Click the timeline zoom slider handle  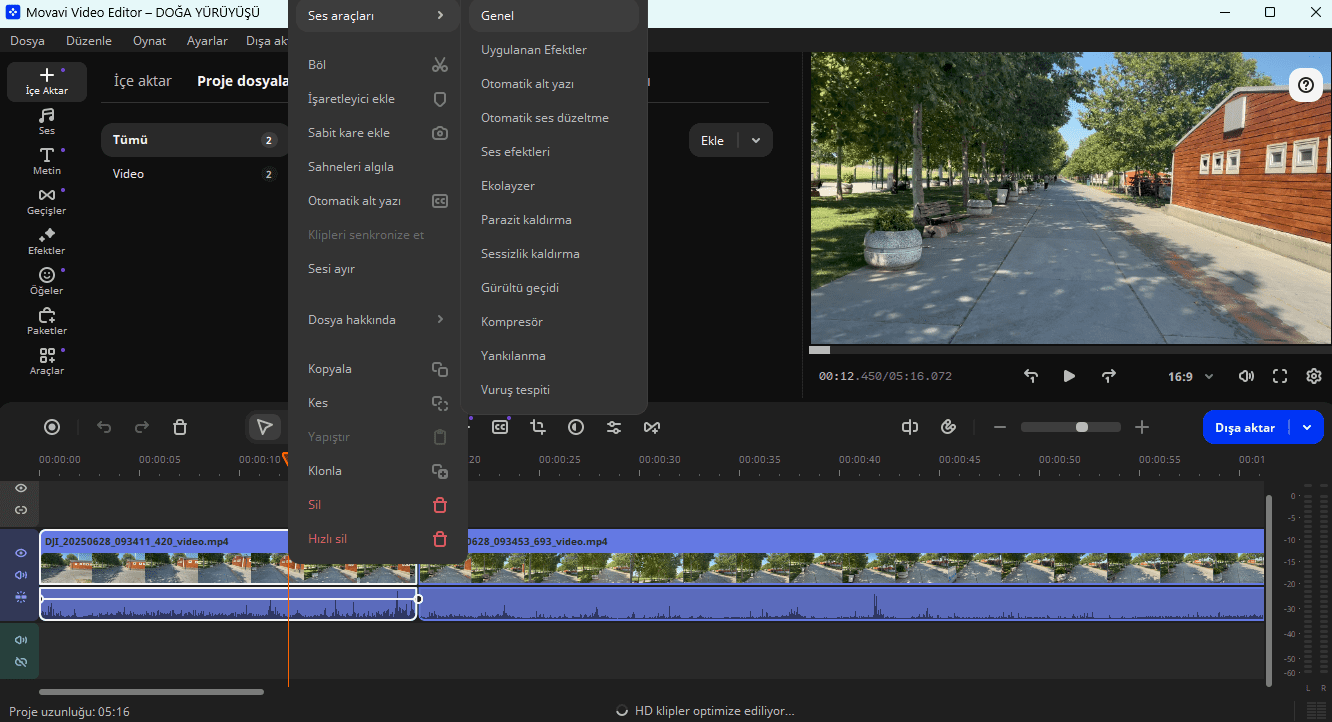tap(1081, 427)
